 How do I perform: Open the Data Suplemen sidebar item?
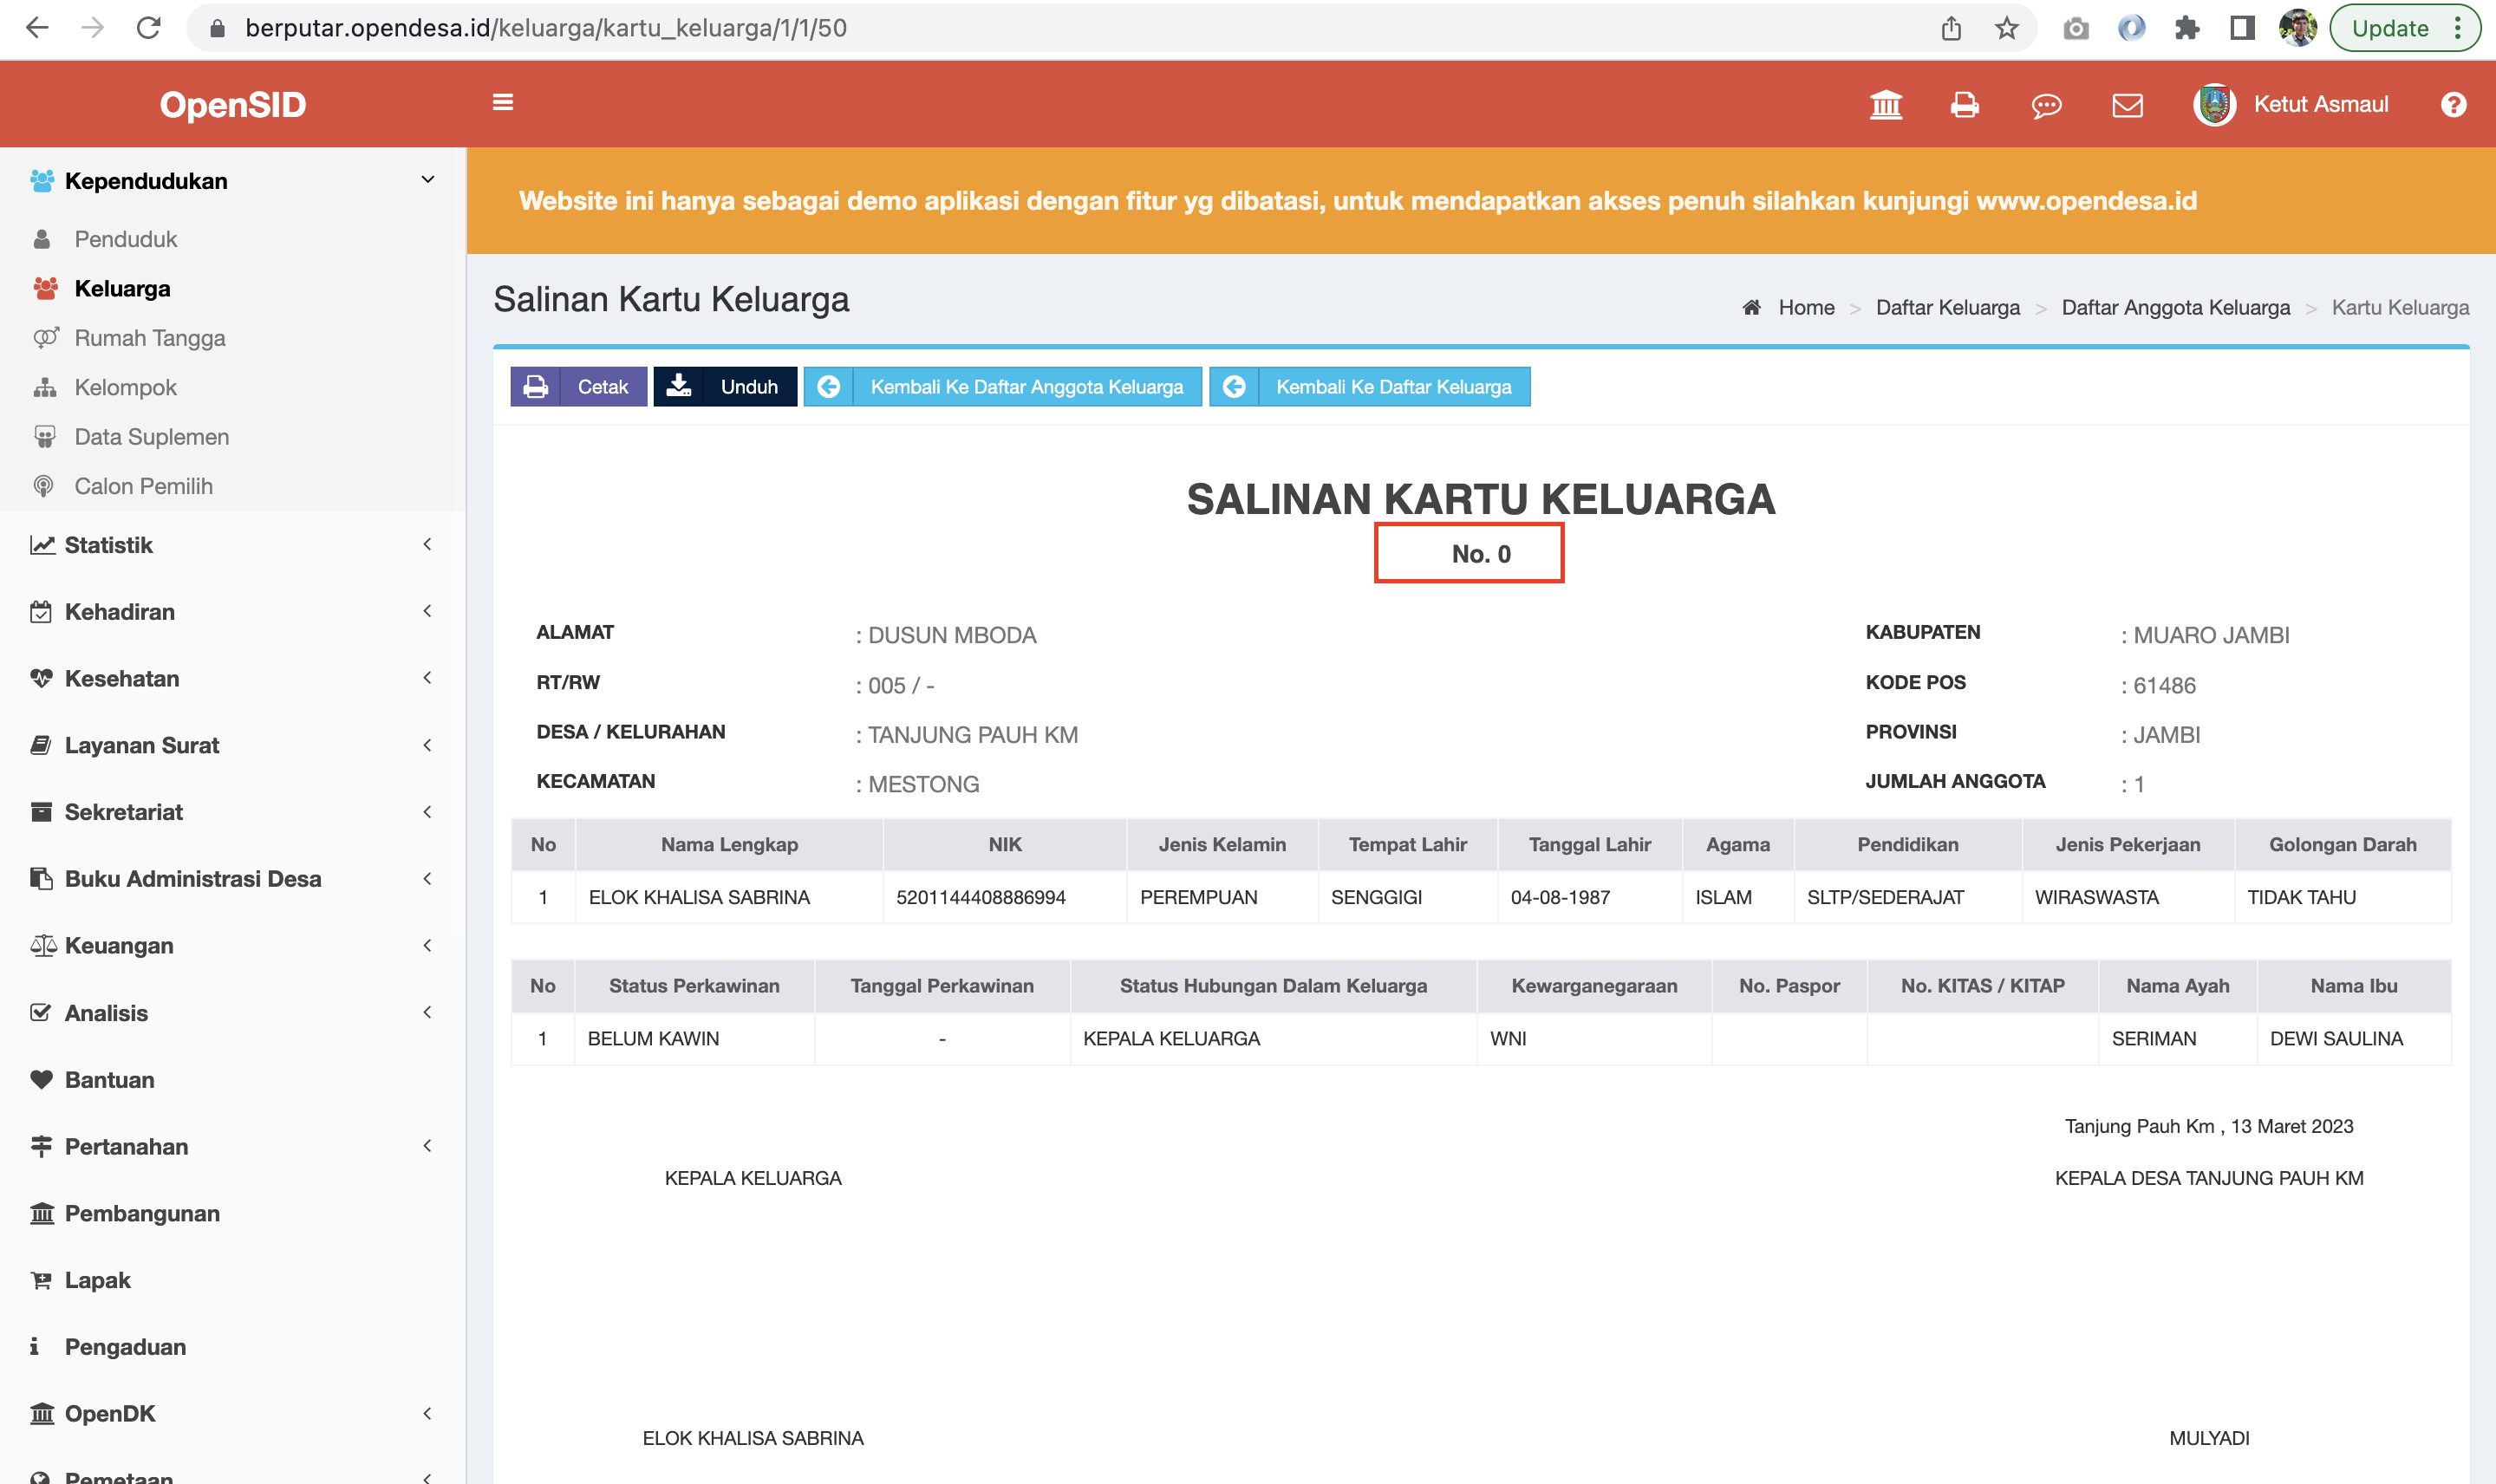tap(151, 436)
